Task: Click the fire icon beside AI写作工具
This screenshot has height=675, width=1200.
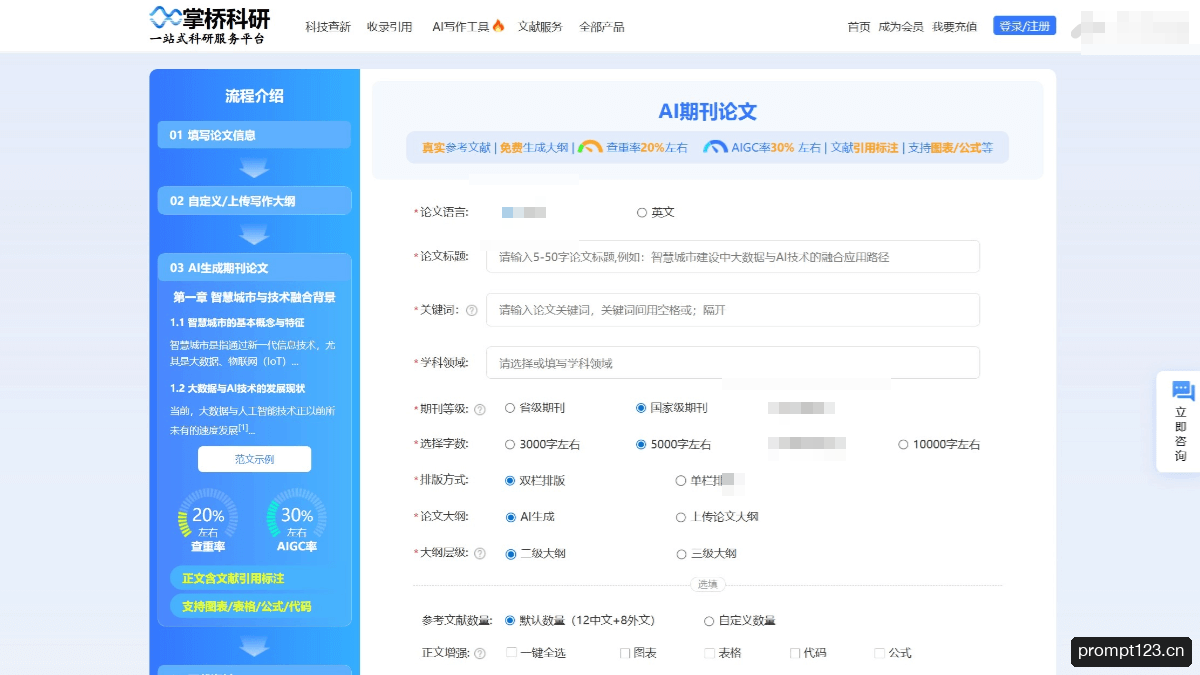Action: click(498, 26)
